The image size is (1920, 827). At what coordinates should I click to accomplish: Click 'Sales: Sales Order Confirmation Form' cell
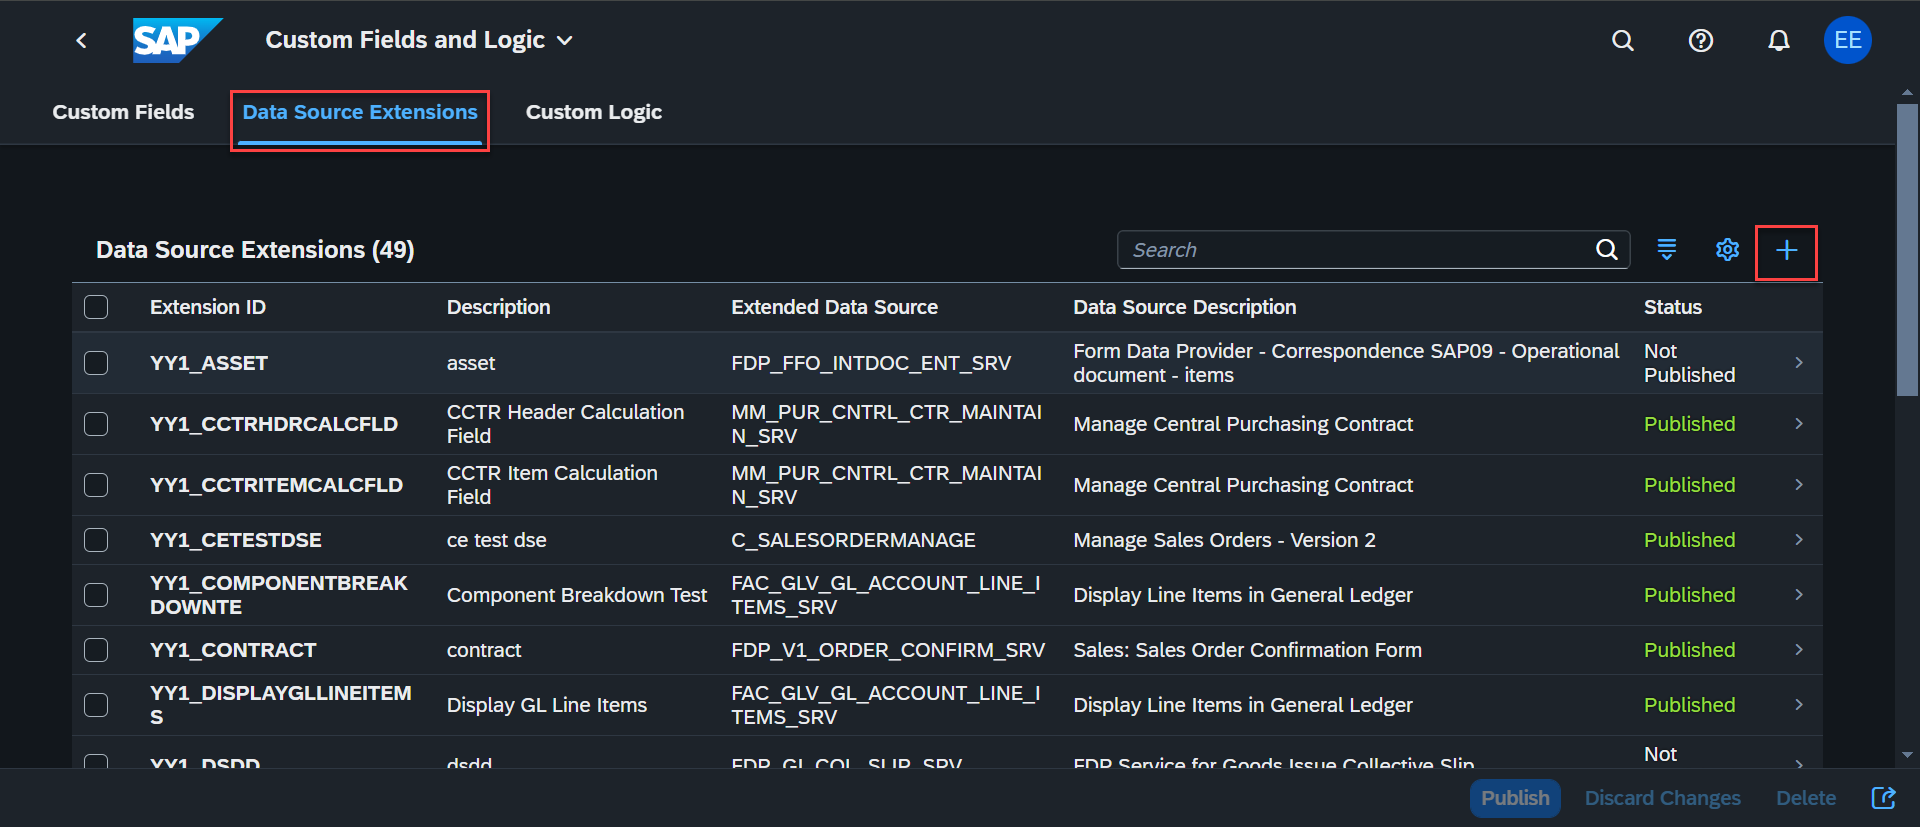(x=1247, y=650)
